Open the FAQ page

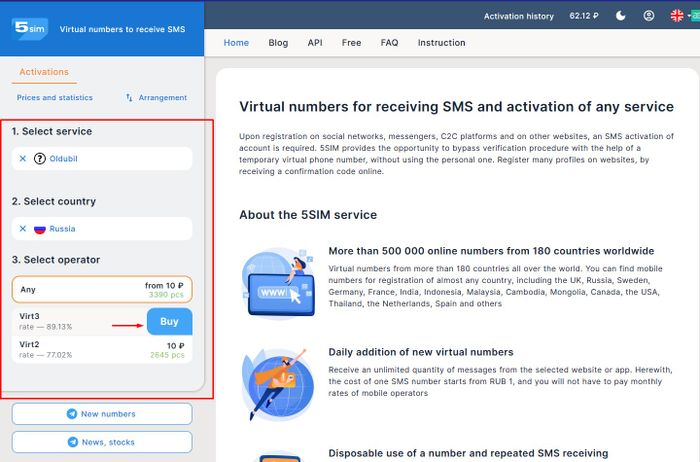click(x=389, y=43)
